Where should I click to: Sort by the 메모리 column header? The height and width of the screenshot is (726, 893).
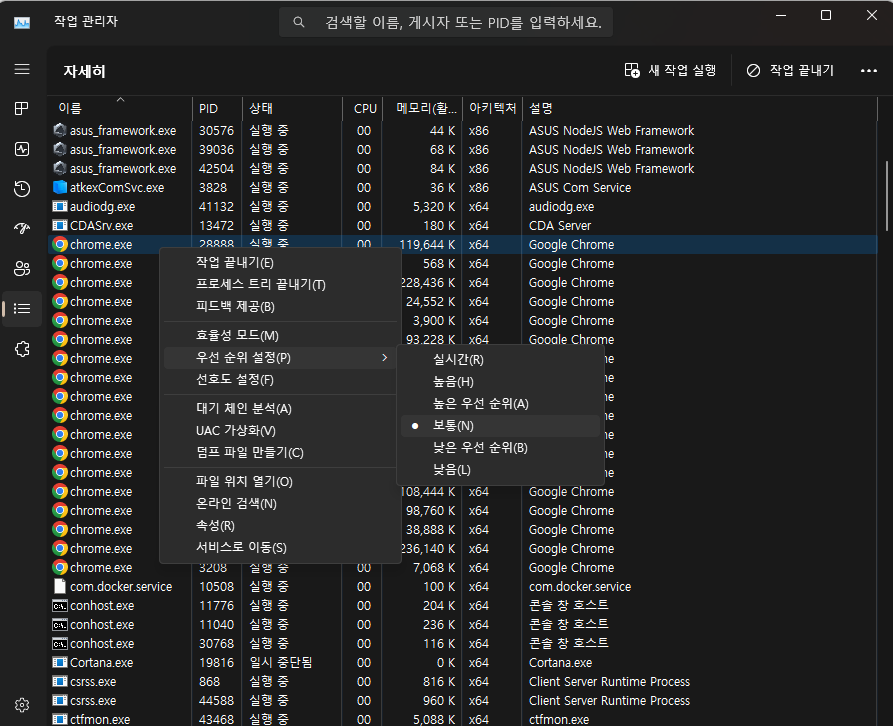pyautogui.click(x=422, y=108)
